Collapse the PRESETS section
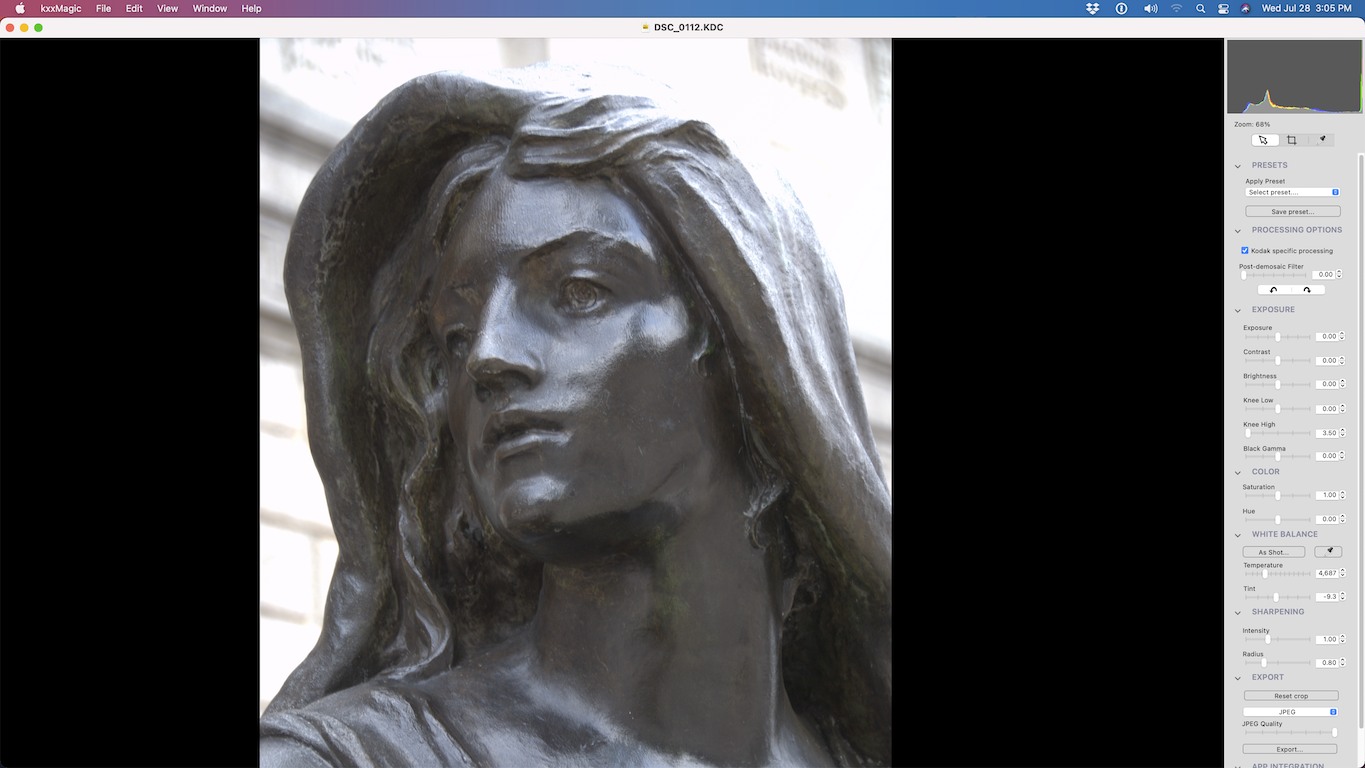The image size is (1365, 768). coord(1238,166)
